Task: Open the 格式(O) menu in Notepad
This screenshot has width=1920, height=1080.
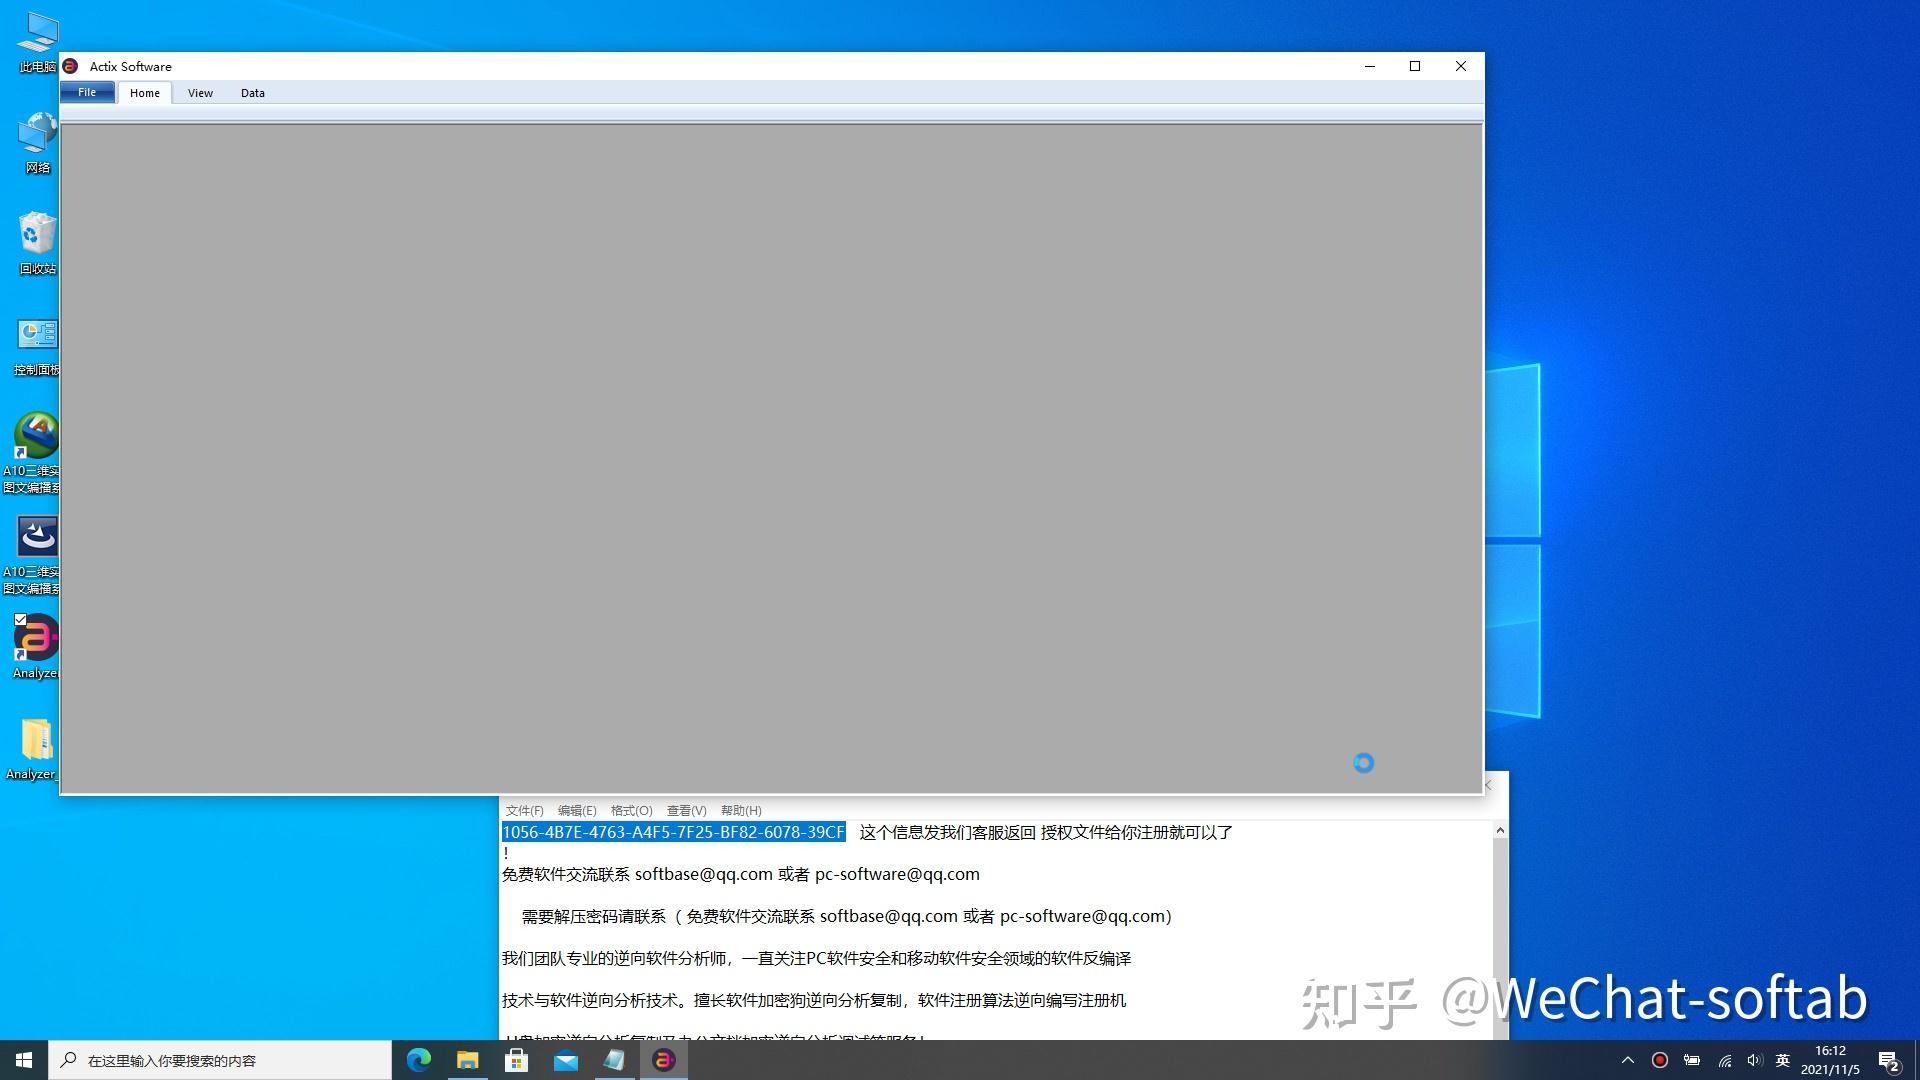Action: point(631,811)
